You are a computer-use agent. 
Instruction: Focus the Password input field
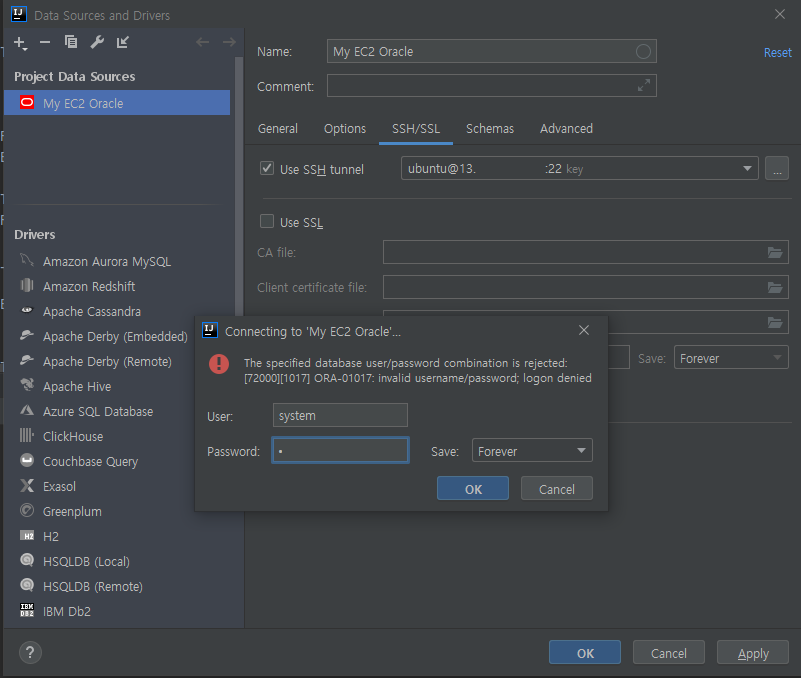(340, 450)
